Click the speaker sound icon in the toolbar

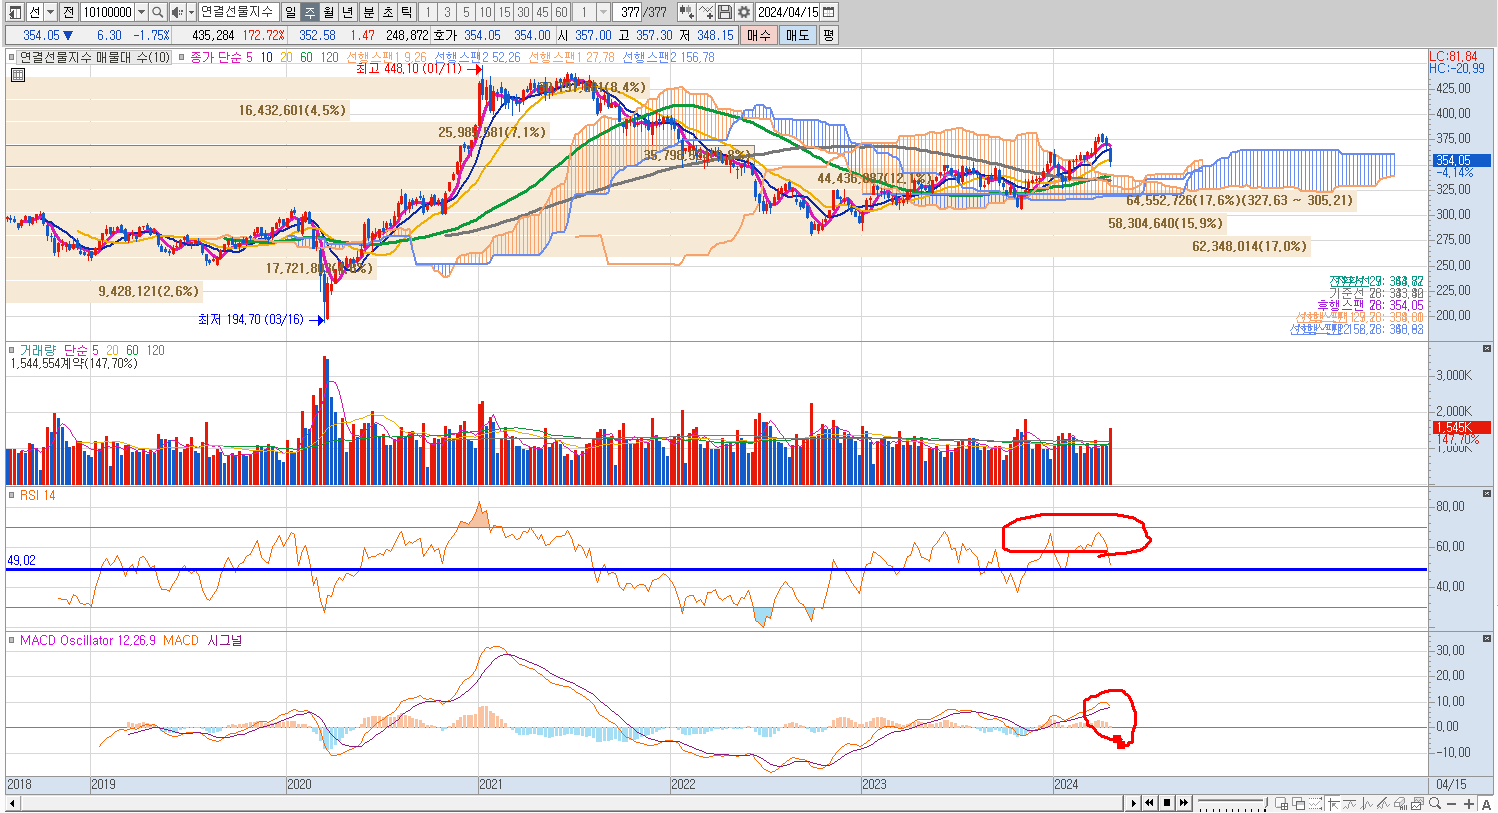177,12
